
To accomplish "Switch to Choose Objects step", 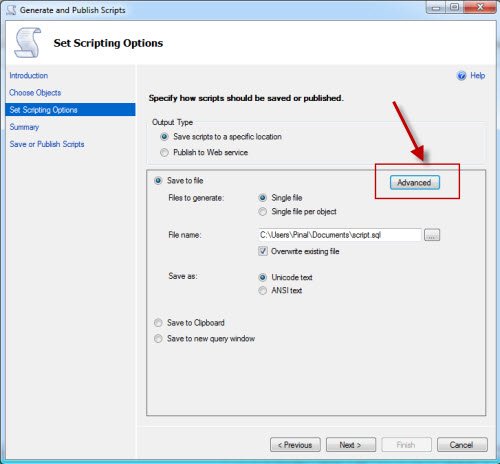I will pos(35,93).
